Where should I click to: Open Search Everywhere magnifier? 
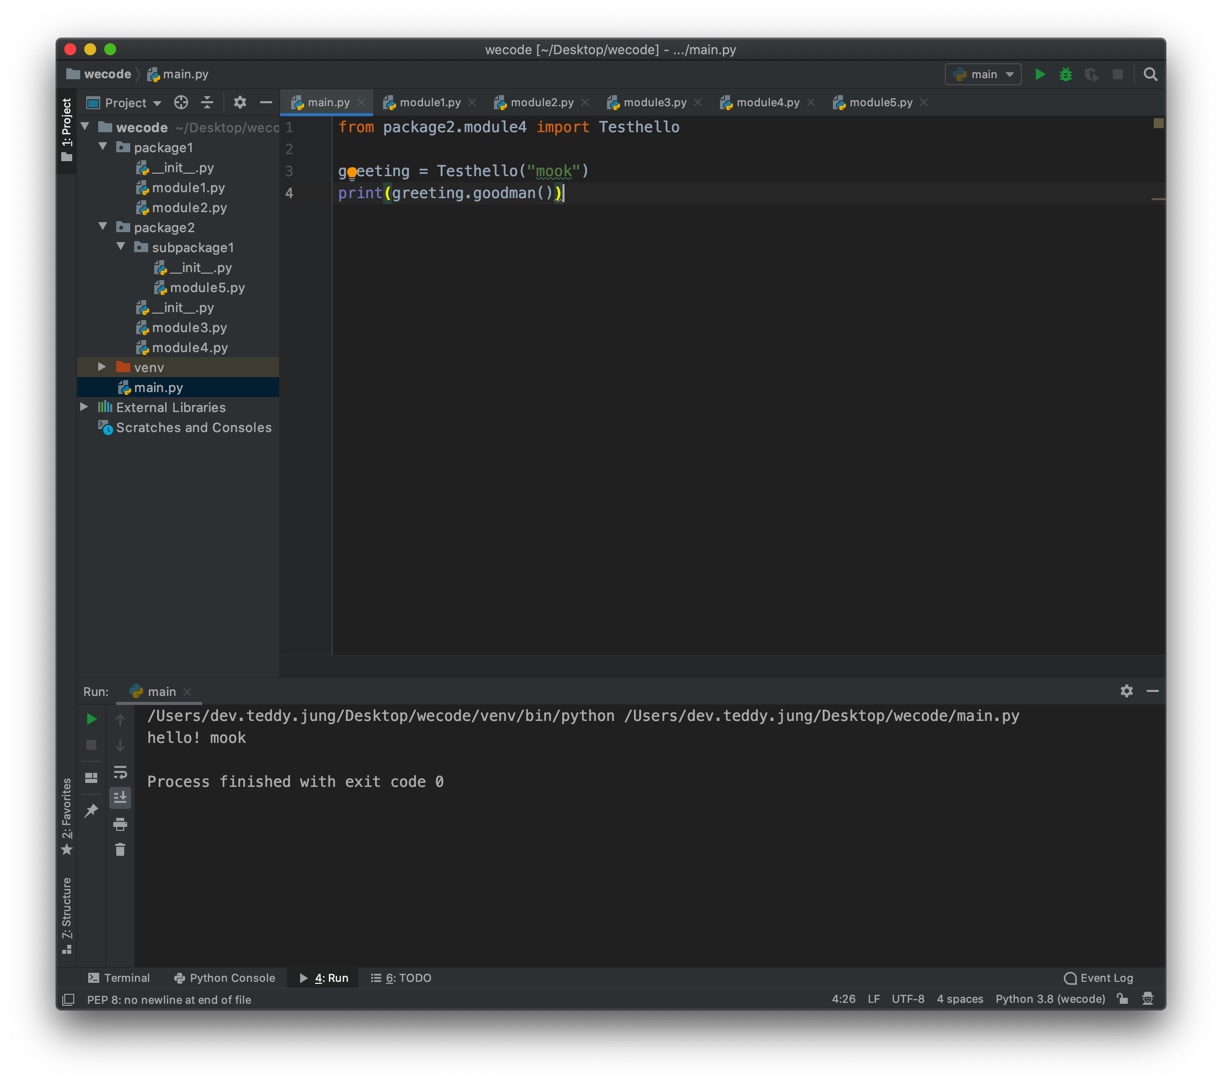click(x=1150, y=74)
